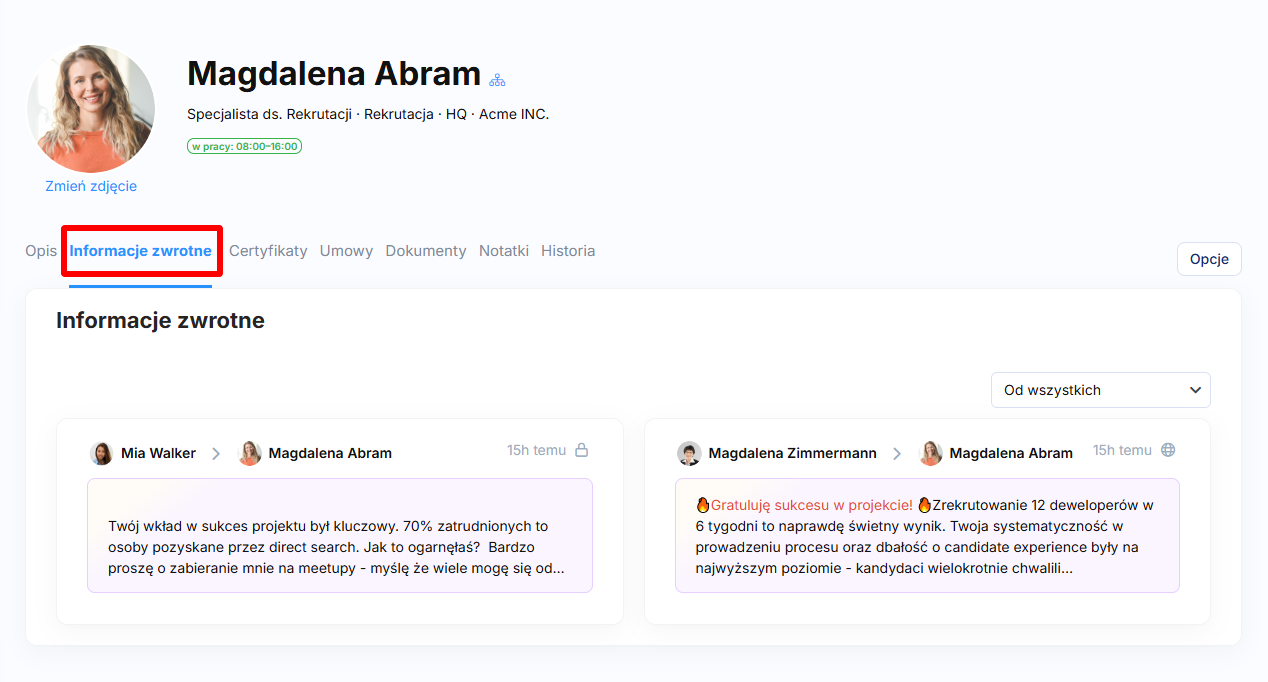Open the "Od wszystkich" filter dropdown
The height and width of the screenshot is (682, 1268).
1100,390
